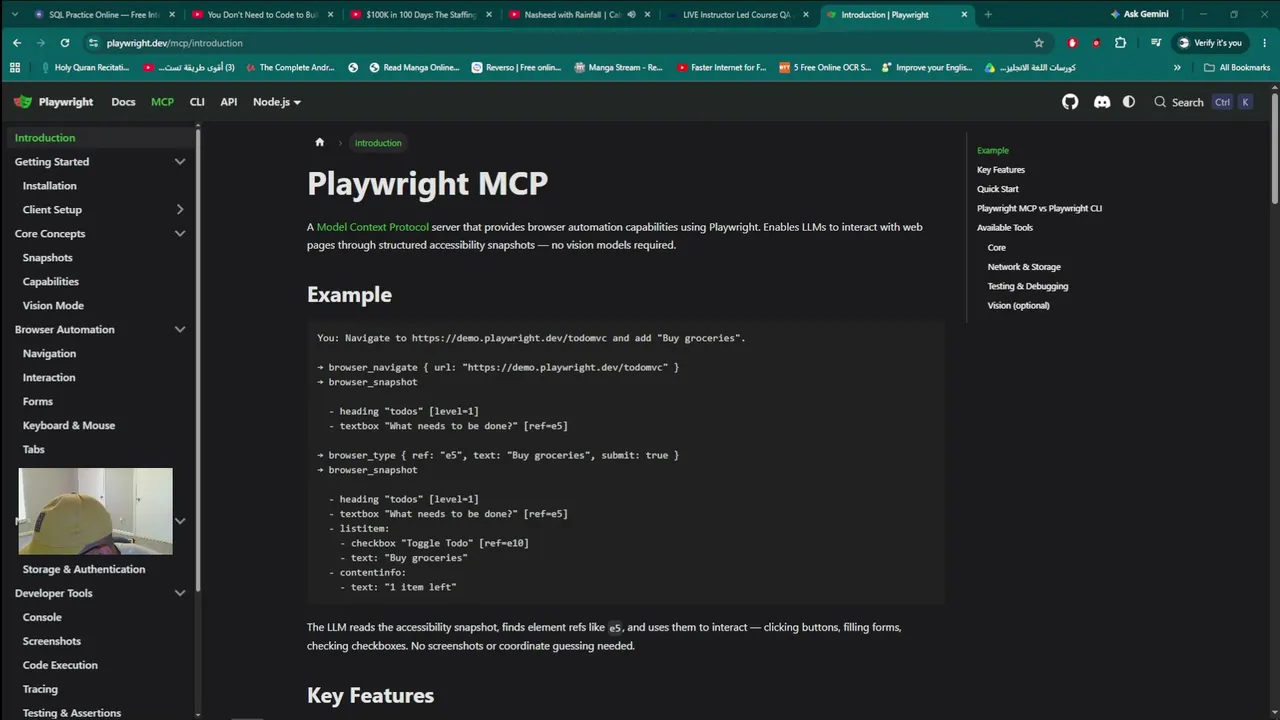Click the Verify it's you profile button
Screen dimensions: 1280x720
pyautogui.click(x=1209, y=43)
